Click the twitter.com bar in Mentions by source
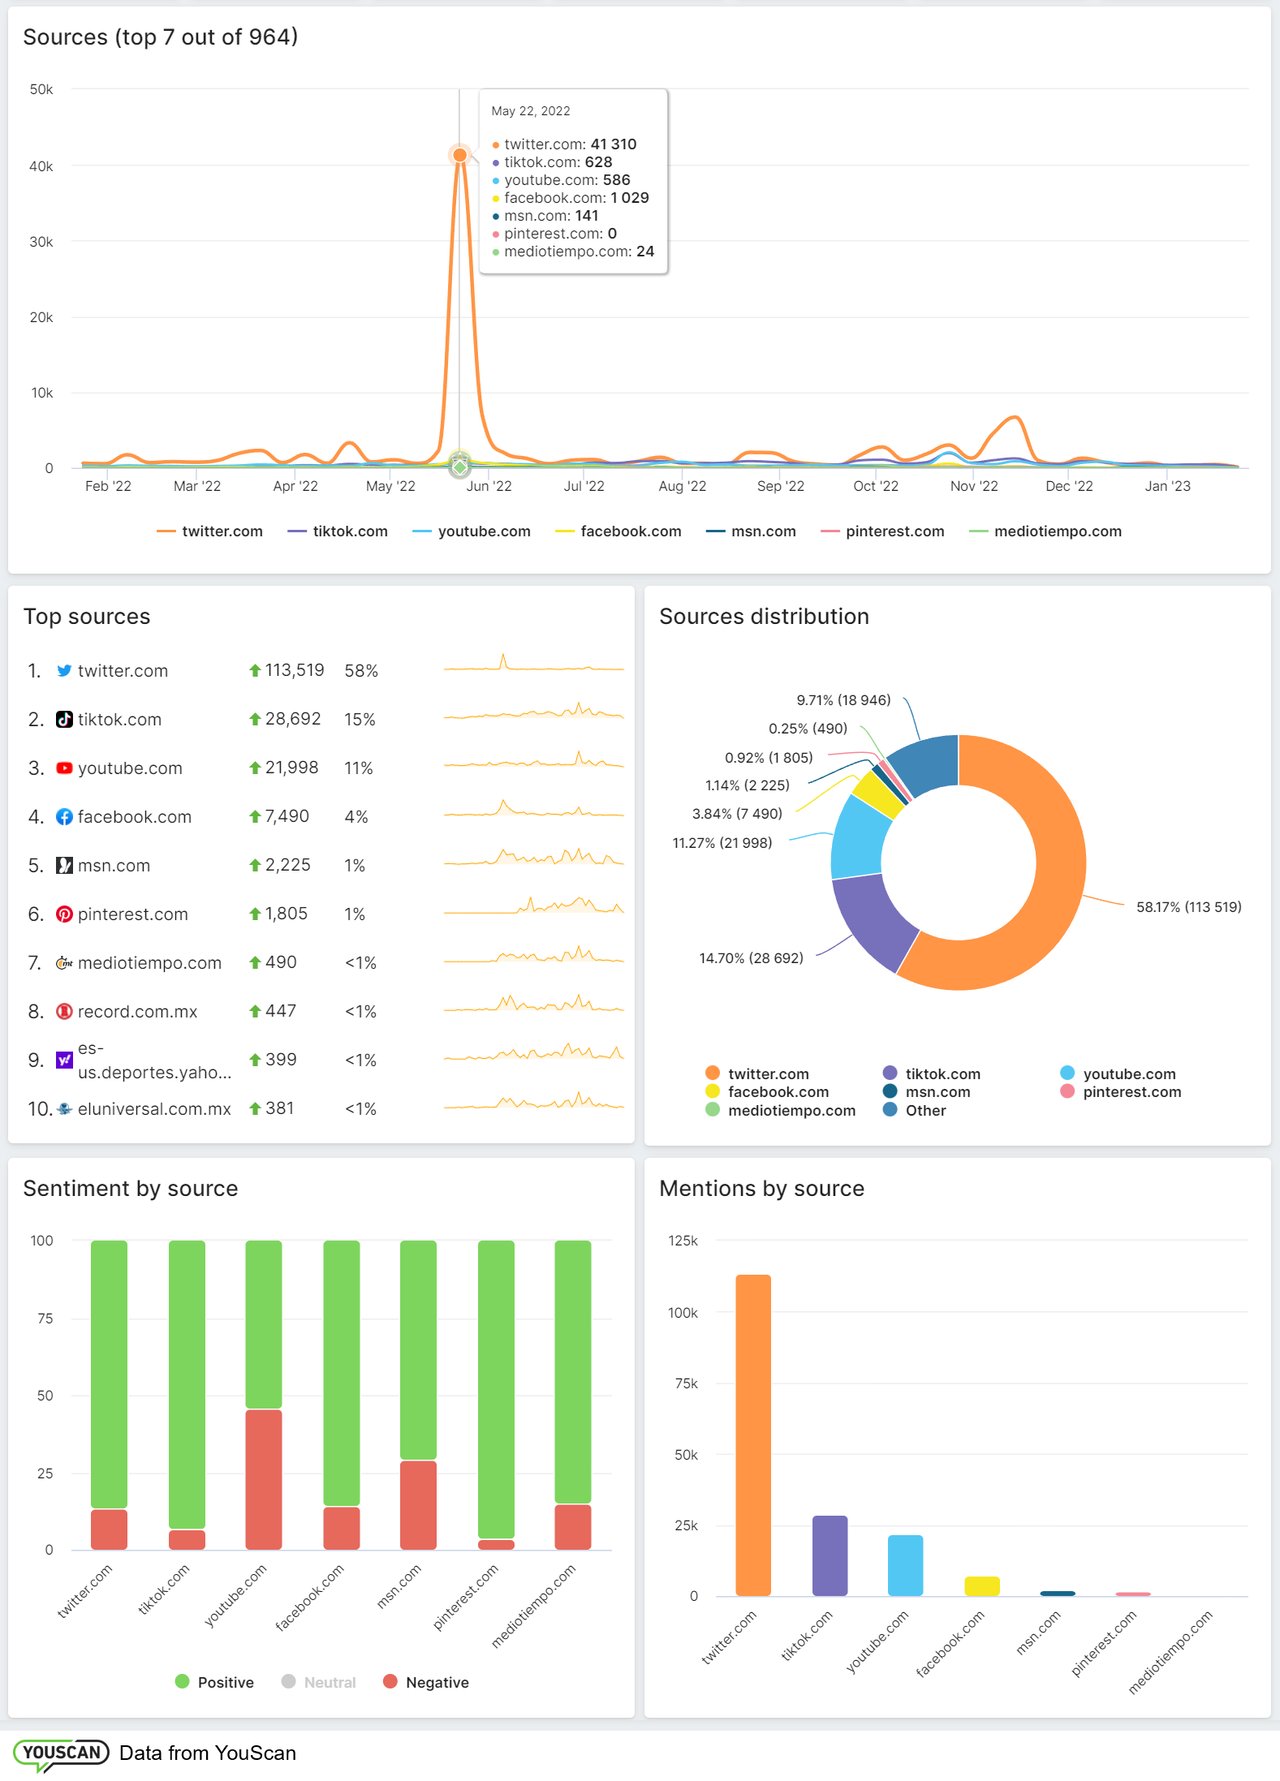 753,1435
